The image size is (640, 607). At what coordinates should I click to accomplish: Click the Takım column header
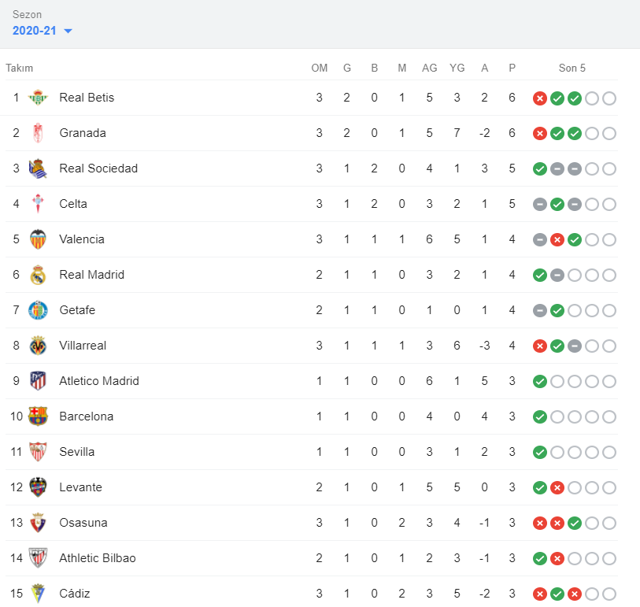[x=19, y=68]
